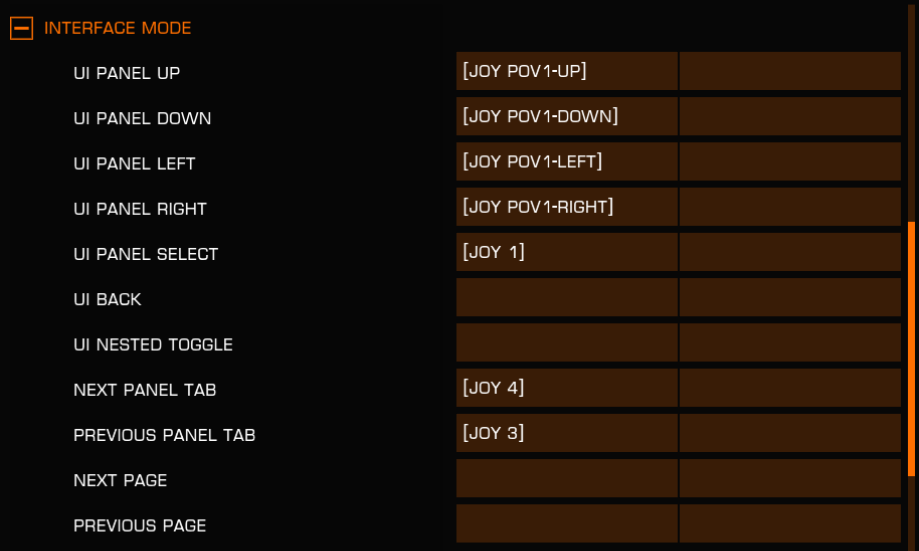Assign primary binding for UI Nested Toggle
This screenshot has width=919, height=551.
(x=567, y=342)
